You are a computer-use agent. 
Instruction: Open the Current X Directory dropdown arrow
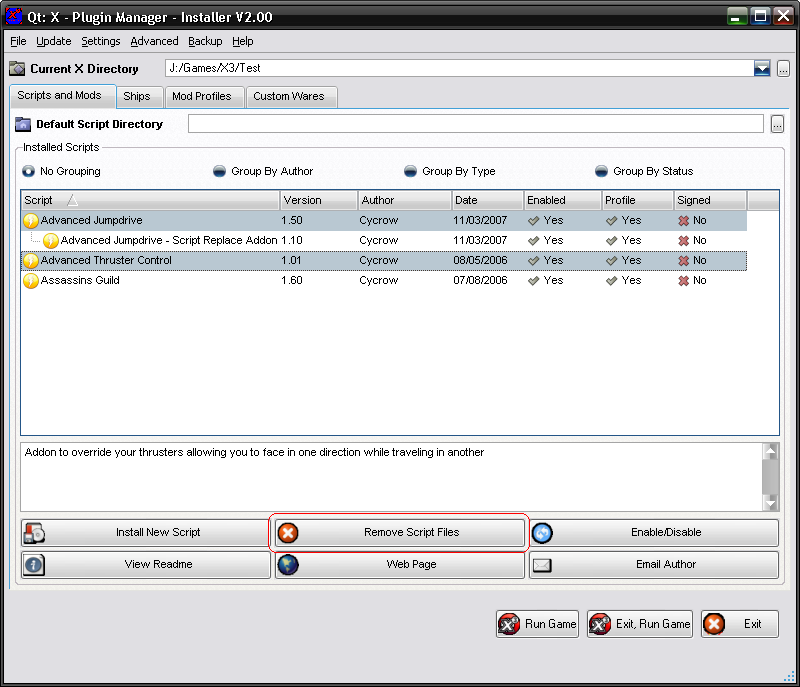(762, 68)
